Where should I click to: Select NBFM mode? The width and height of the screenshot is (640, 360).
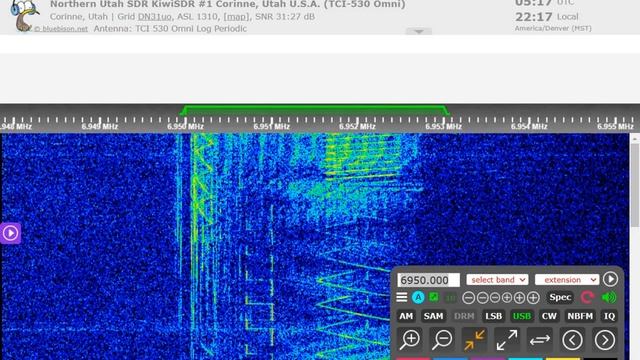click(580, 316)
